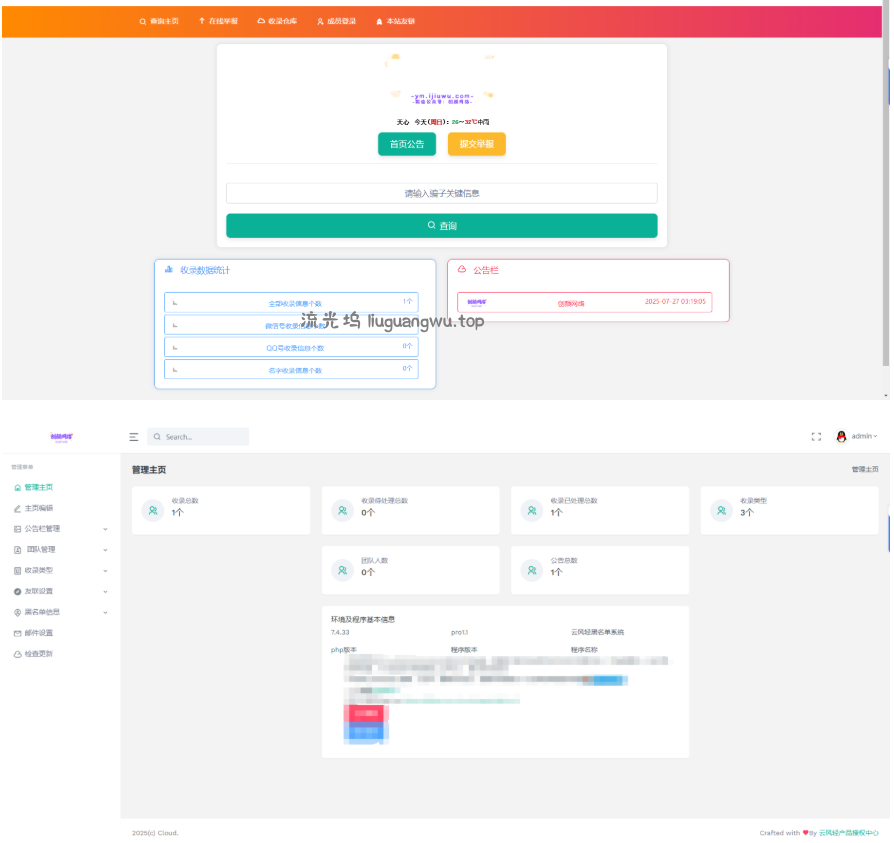Screen dimensions: 894x843
Task: Click the 主页编辑 pencil icon
Action: click(17, 509)
